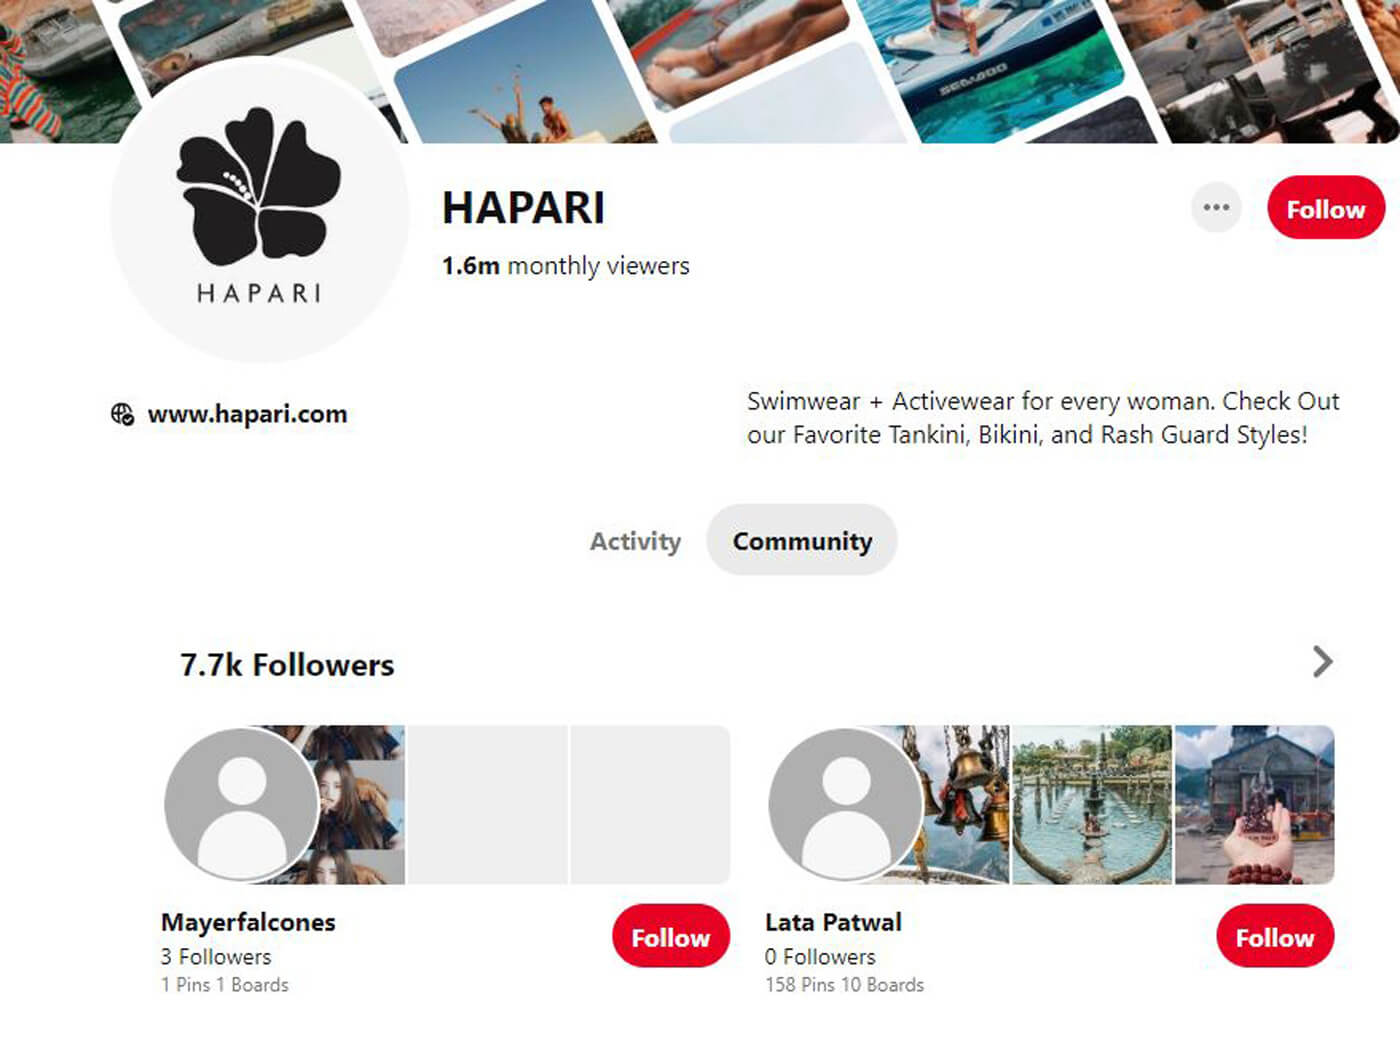Open Mayerfalcones default avatar icon
1400x1044 pixels.
click(241, 804)
